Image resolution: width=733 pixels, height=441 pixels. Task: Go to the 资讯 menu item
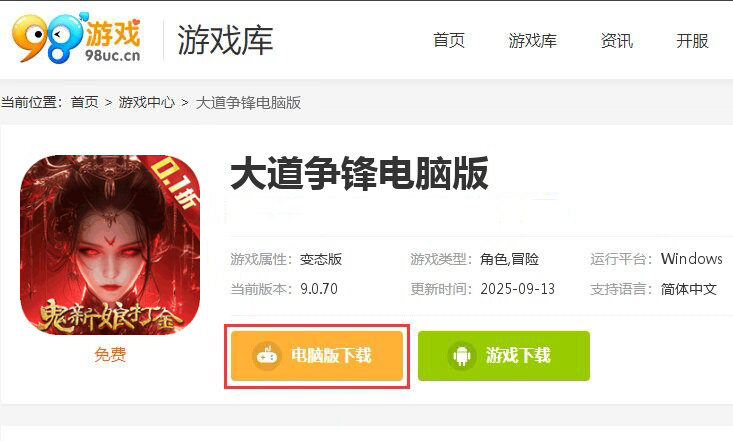pos(617,41)
